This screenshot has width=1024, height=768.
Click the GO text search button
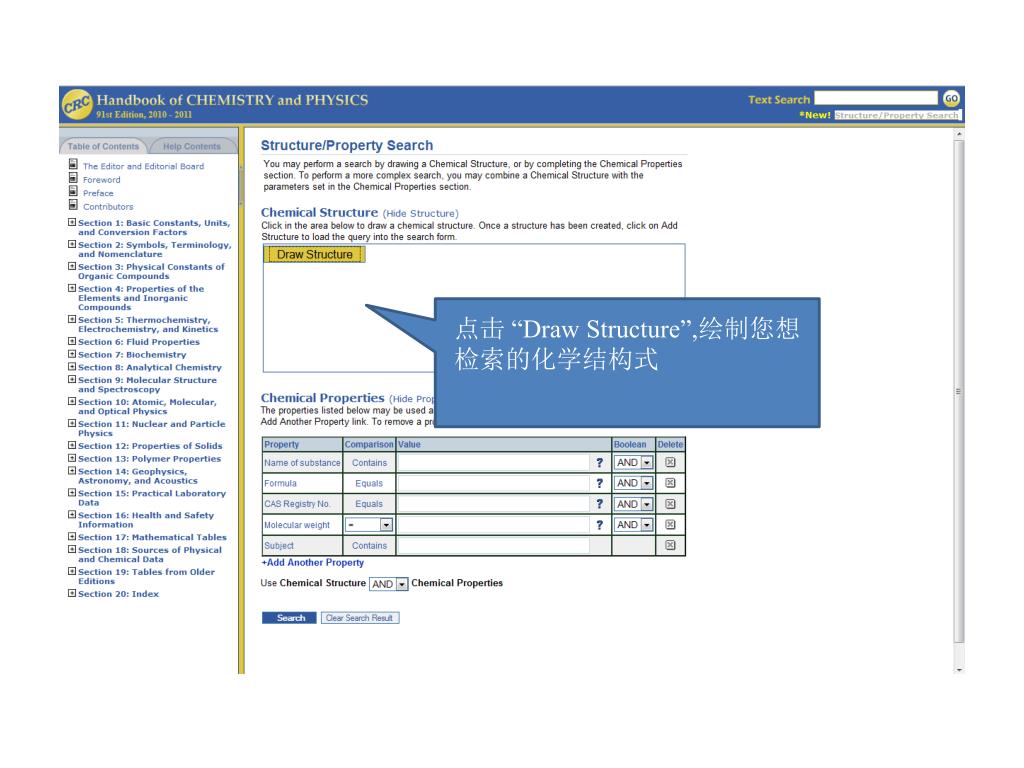click(x=951, y=99)
